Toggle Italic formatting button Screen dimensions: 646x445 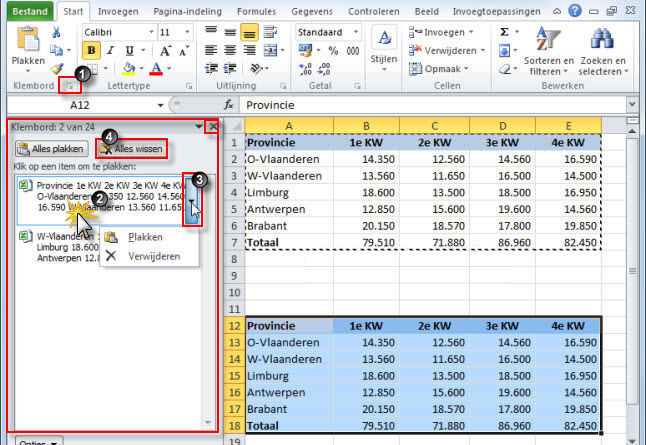coord(110,51)
